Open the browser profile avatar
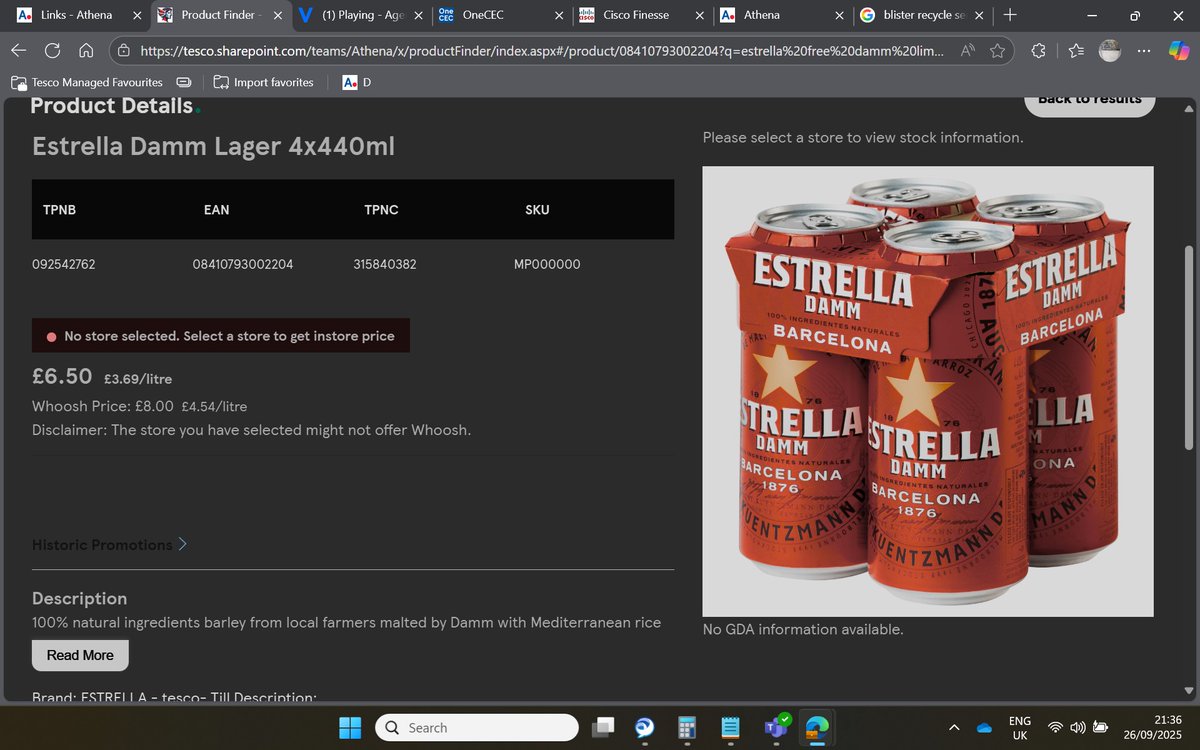Image resolution: width=1200 pixels, height=750 pixels. 1110,51
